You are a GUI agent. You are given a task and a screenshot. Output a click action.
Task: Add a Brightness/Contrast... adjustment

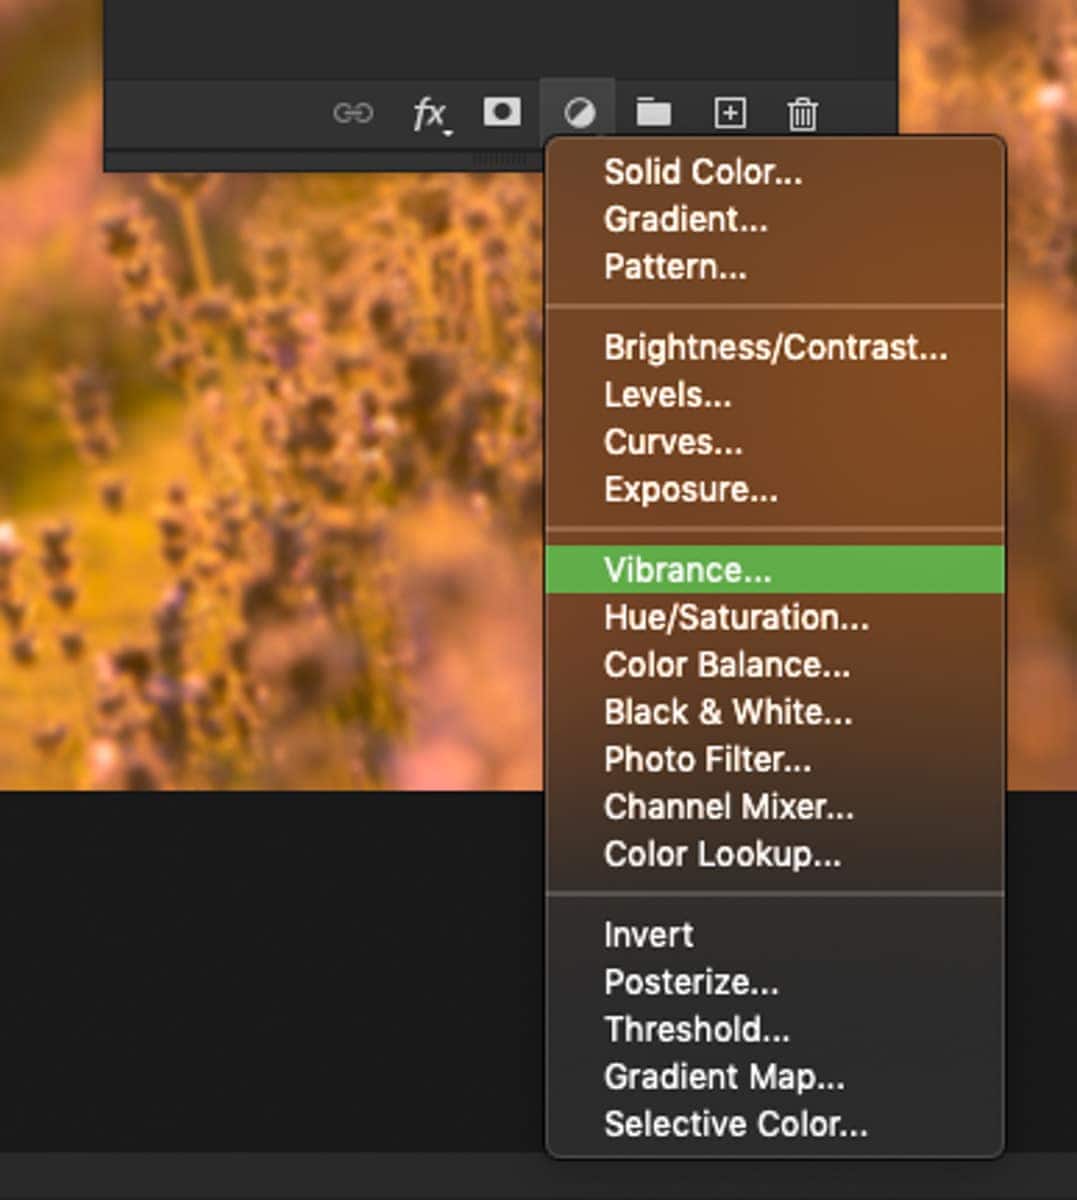[x=775, y=347]
